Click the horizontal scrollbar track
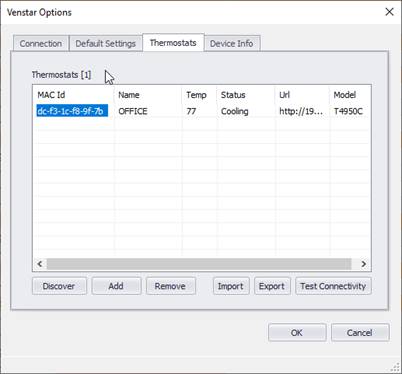Image resolution: width=402 pixels, height=374 pixels. coord(199,264)
